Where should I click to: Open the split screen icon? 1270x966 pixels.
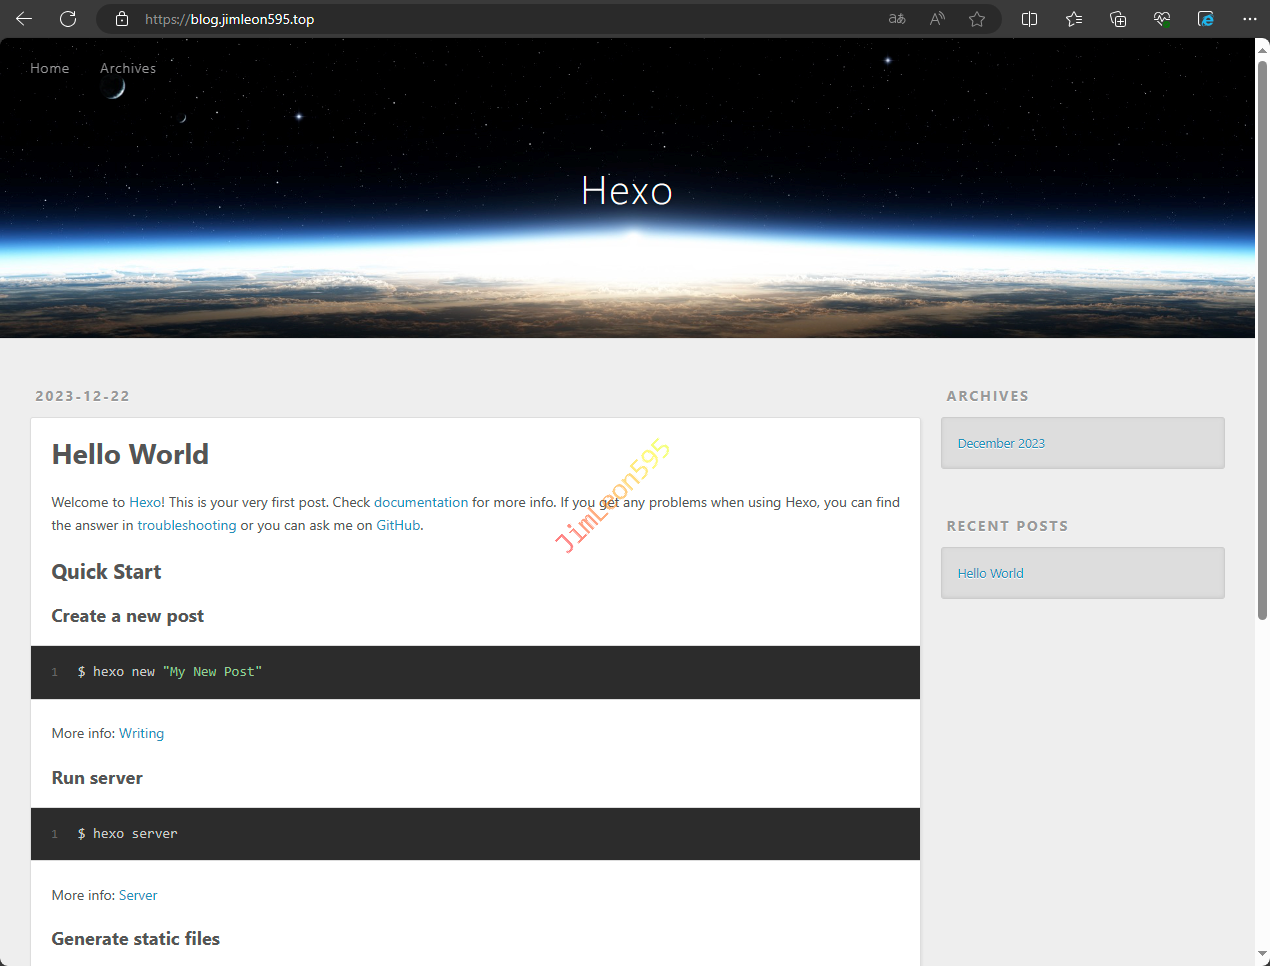(x=1029, y=19)
